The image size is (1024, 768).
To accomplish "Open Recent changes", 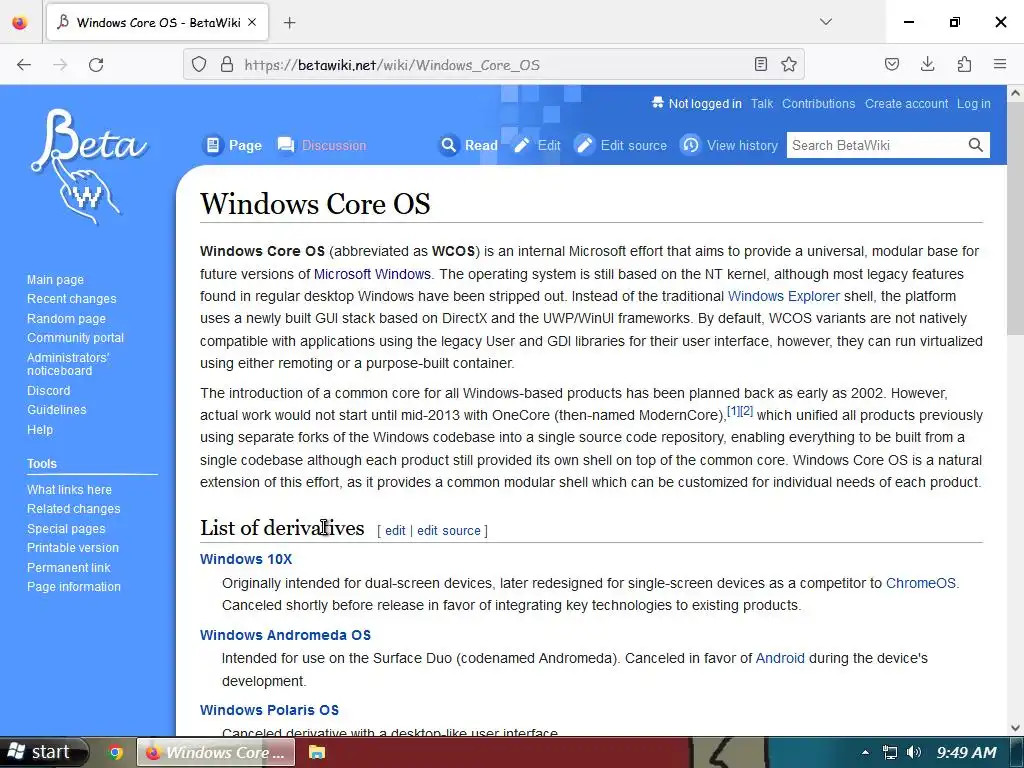I will pyautogui.click(x=72, y=298).
